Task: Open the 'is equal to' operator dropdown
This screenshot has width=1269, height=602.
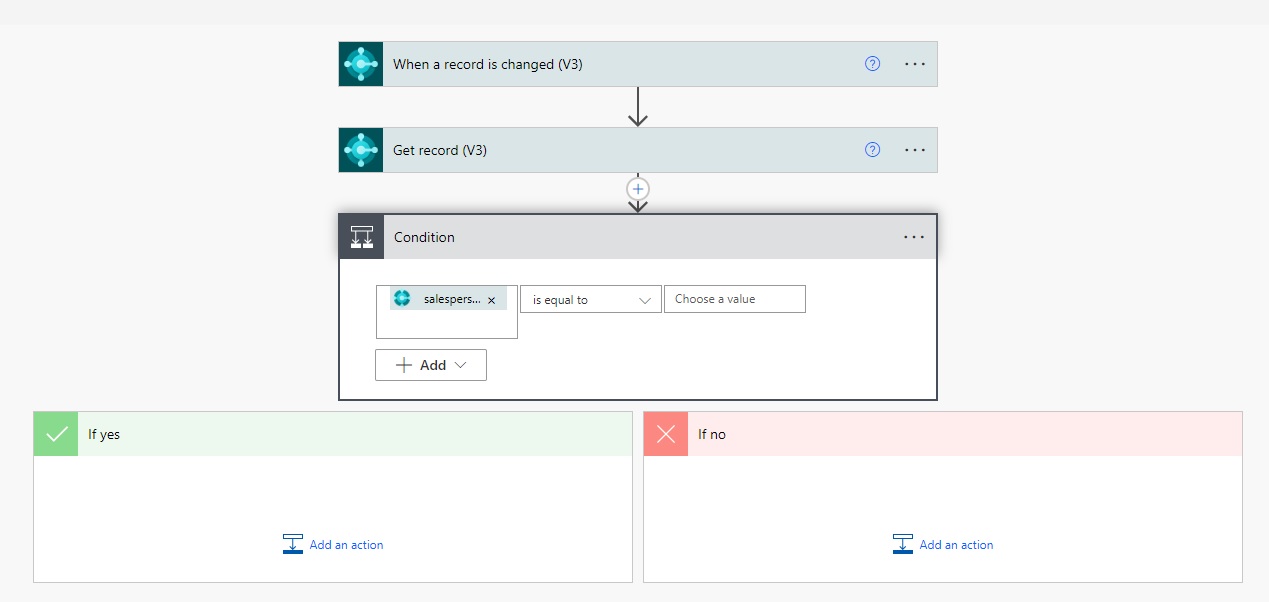Action: [x=590, y=299]
